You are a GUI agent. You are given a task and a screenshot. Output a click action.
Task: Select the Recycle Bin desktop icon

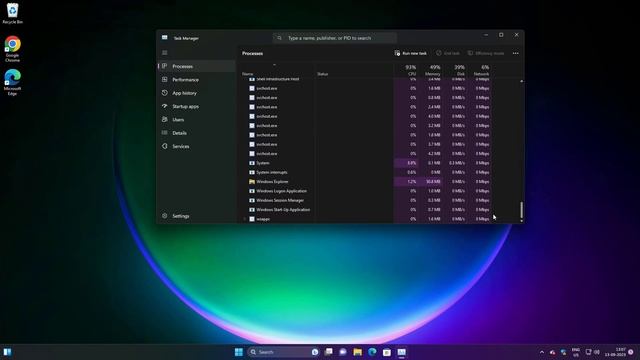[12, 13]
